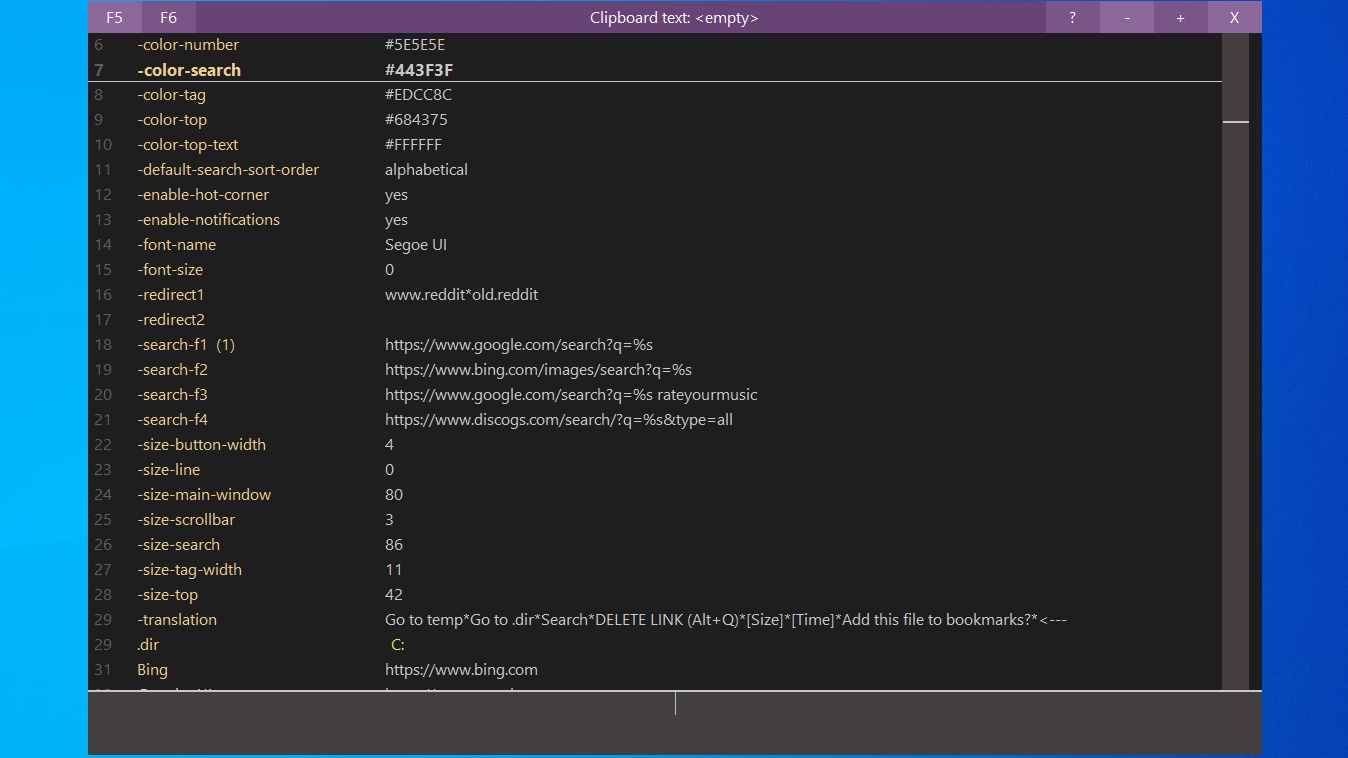Click the www.reddit*old.reddit value
This screenshot has width=1348, height=758.
461,295
